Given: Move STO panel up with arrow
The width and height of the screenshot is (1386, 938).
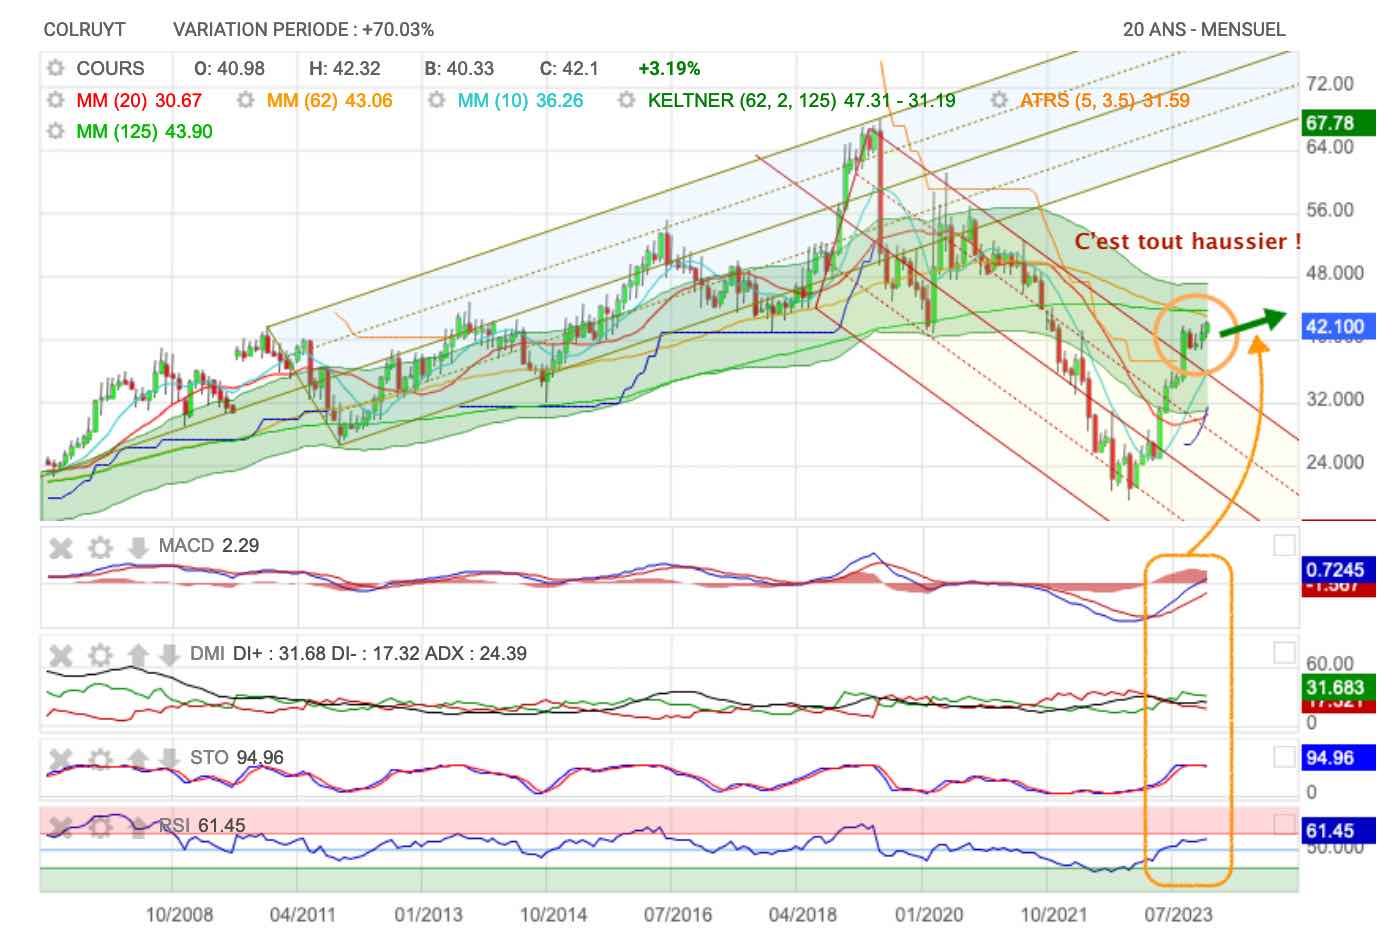Looking at the screenshot, I should point(138,760).
